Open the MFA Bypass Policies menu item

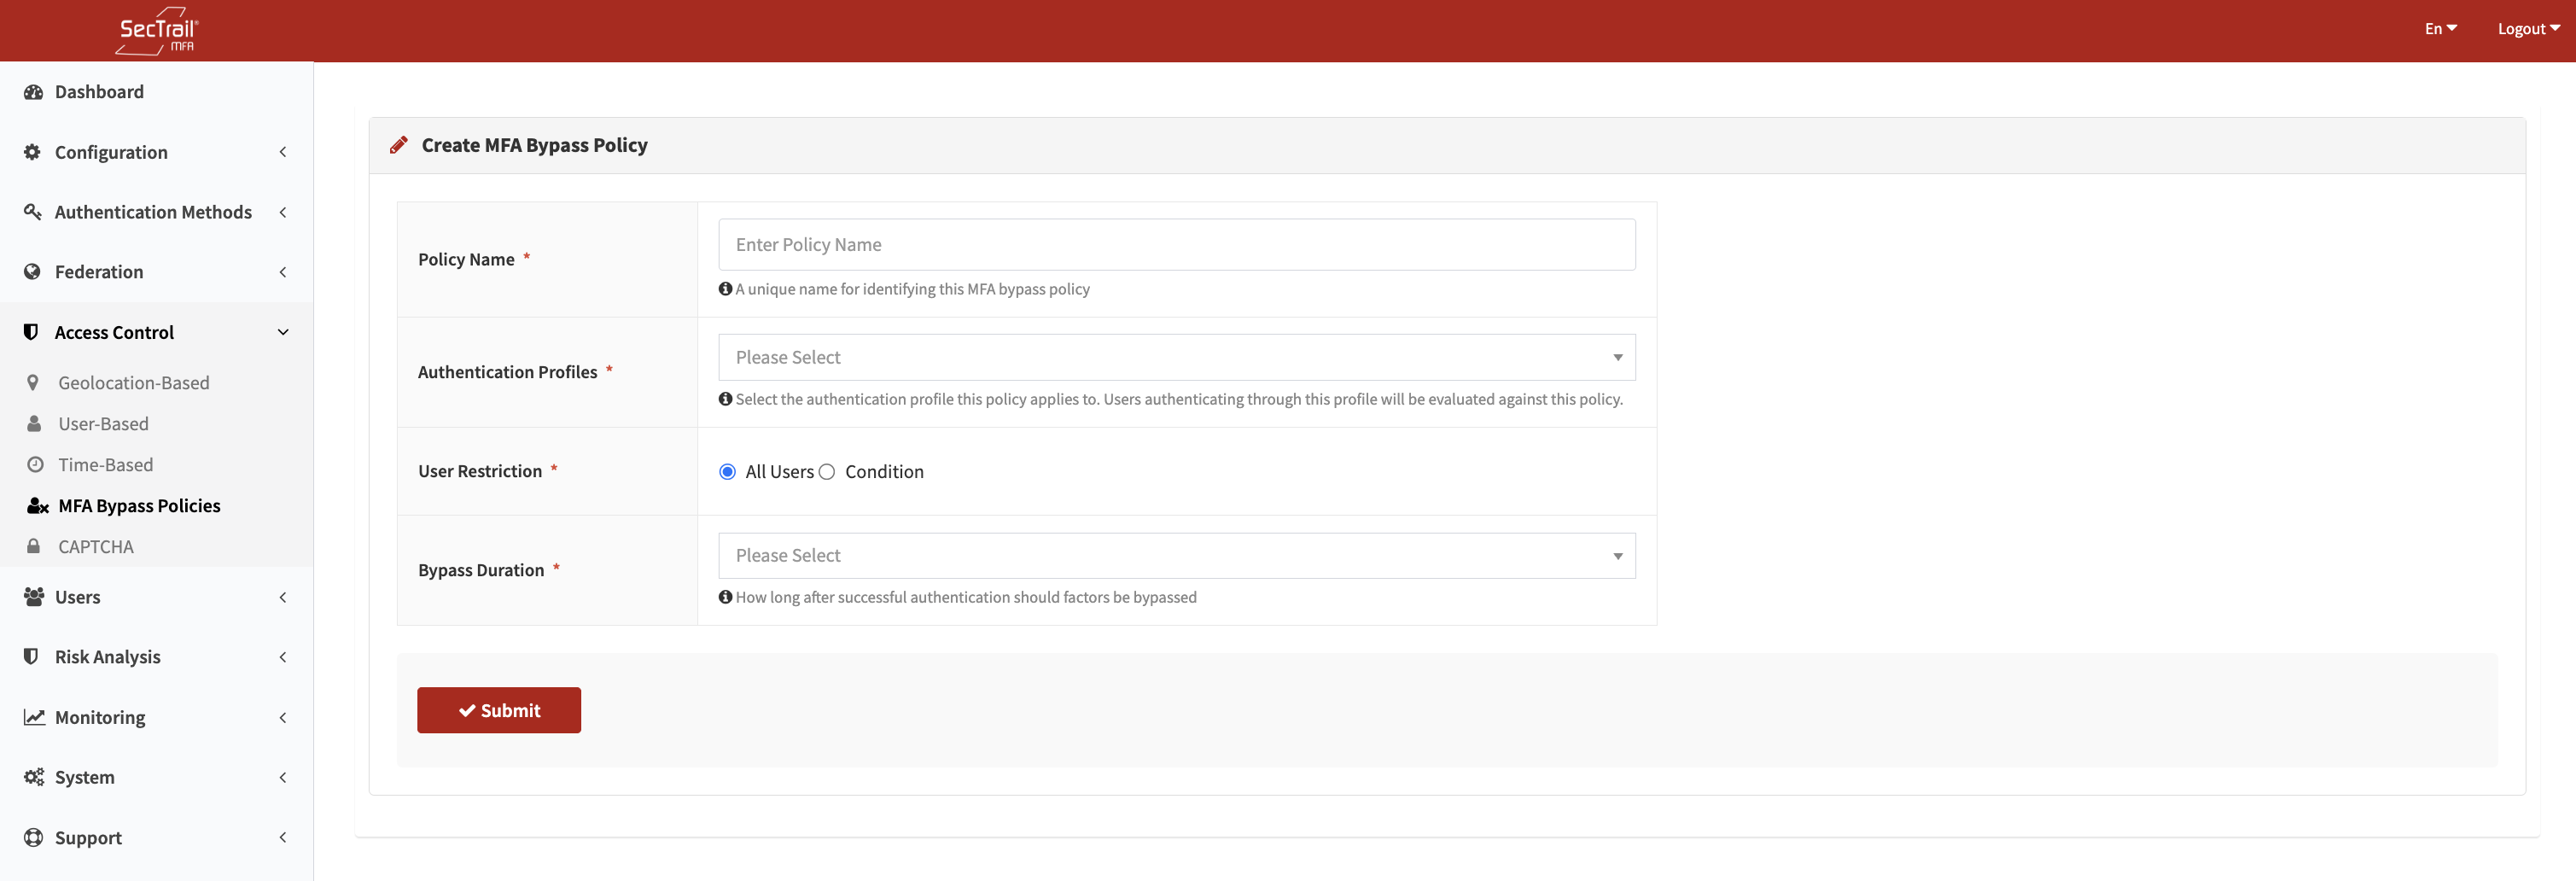pyautogui.click(x=139, y=505)
